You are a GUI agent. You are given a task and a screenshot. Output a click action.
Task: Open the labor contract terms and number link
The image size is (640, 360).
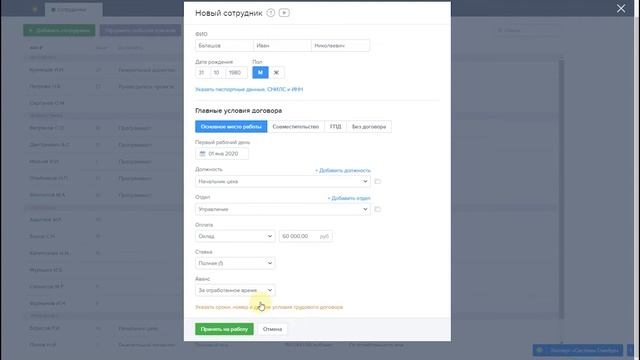coord(269,307)
